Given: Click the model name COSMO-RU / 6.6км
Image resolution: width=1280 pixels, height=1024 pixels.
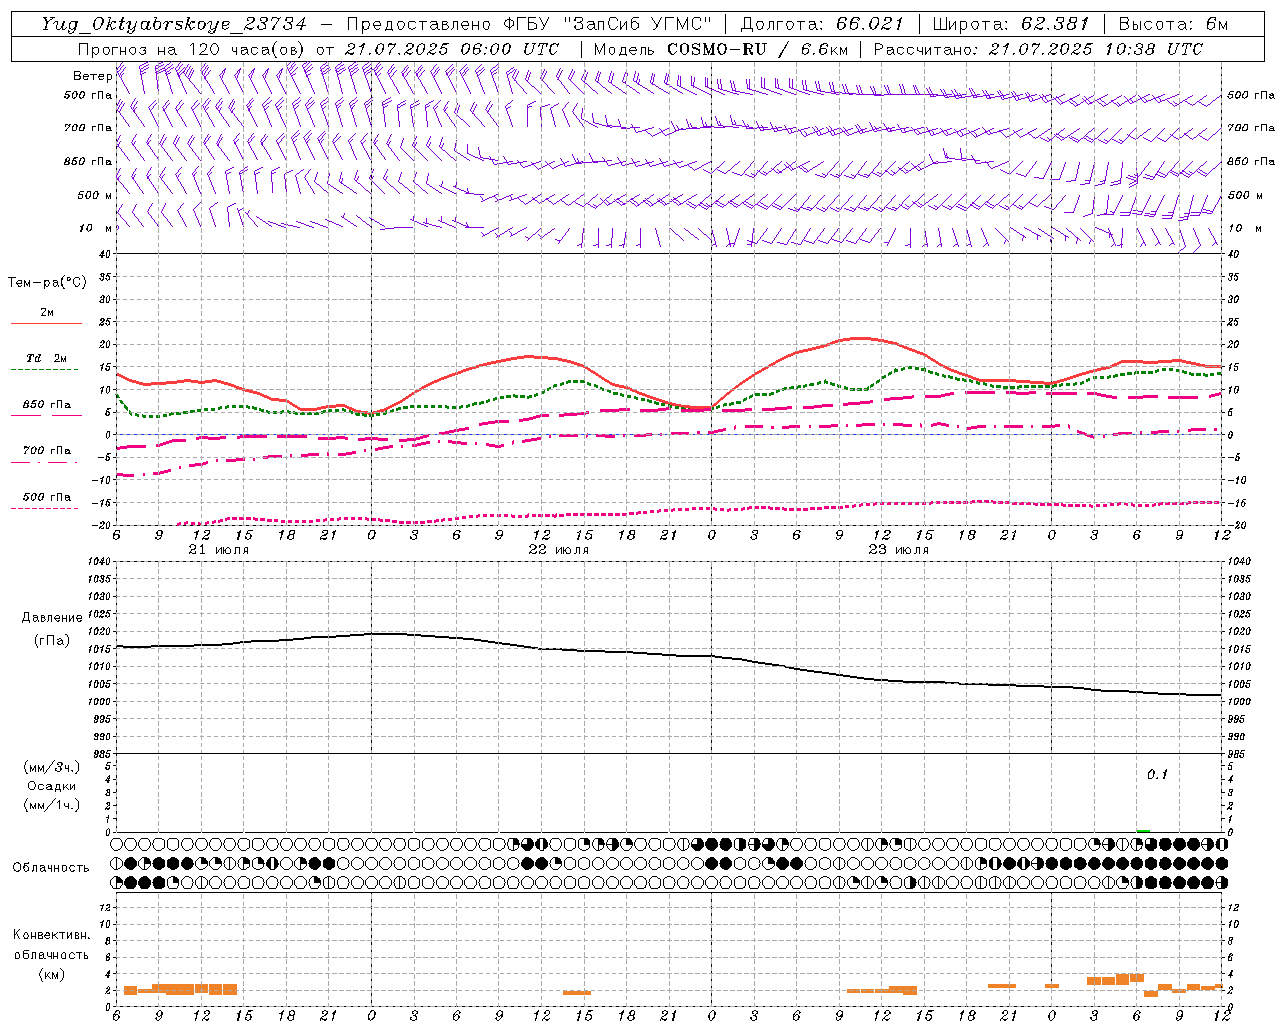Looking at the screenshot, I should (x=757, y=49).
